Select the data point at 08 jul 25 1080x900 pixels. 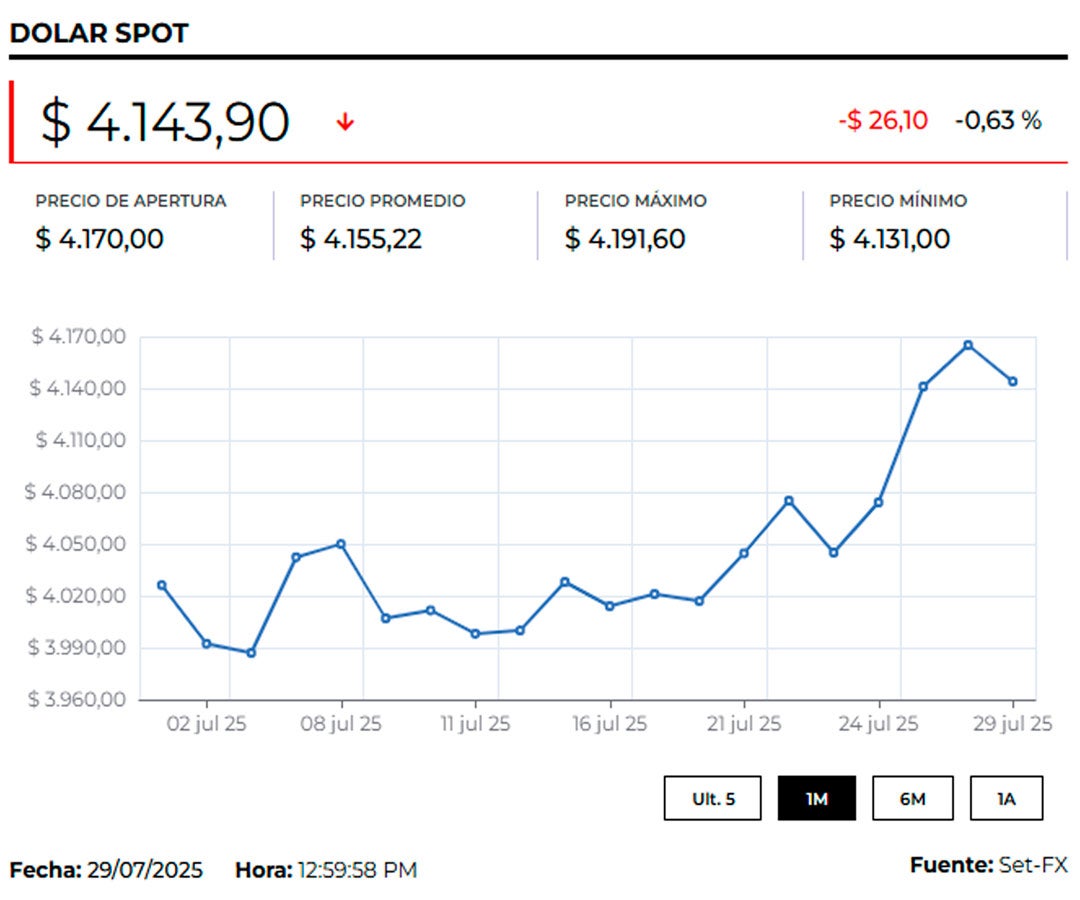click(x=341, y=544)
